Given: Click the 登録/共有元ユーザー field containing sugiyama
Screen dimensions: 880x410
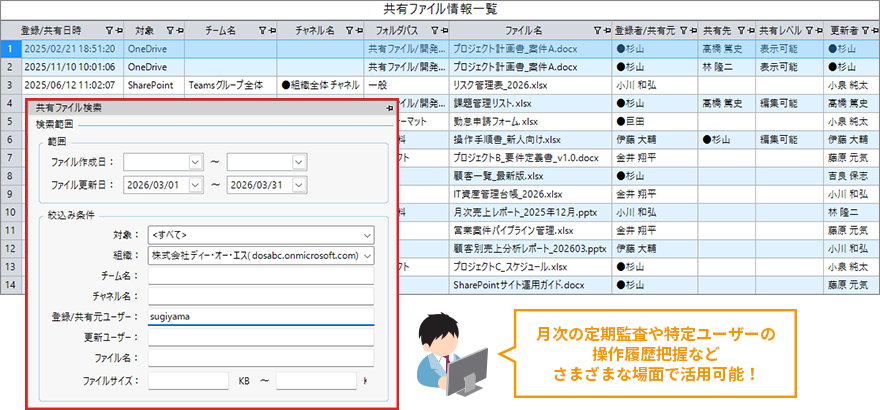Looking at the screenshot, I should coord(260,316).
